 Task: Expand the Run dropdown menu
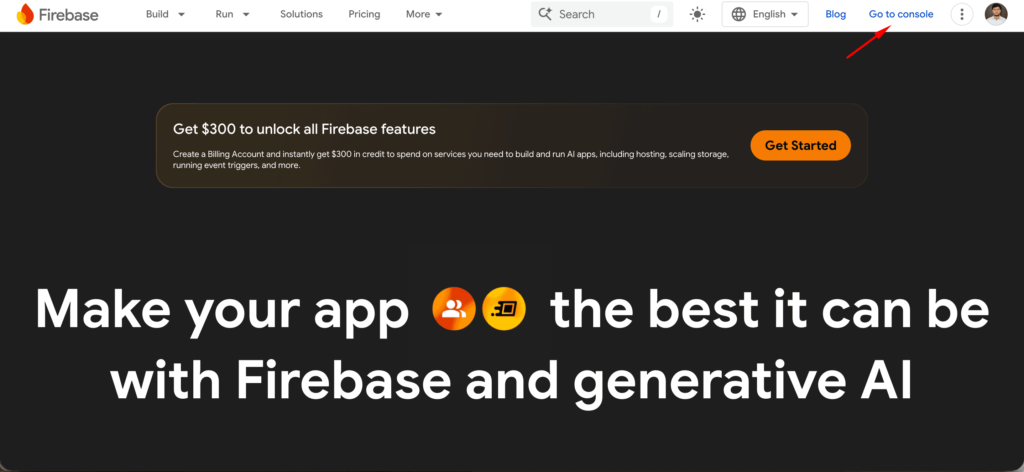click(232, 14)
